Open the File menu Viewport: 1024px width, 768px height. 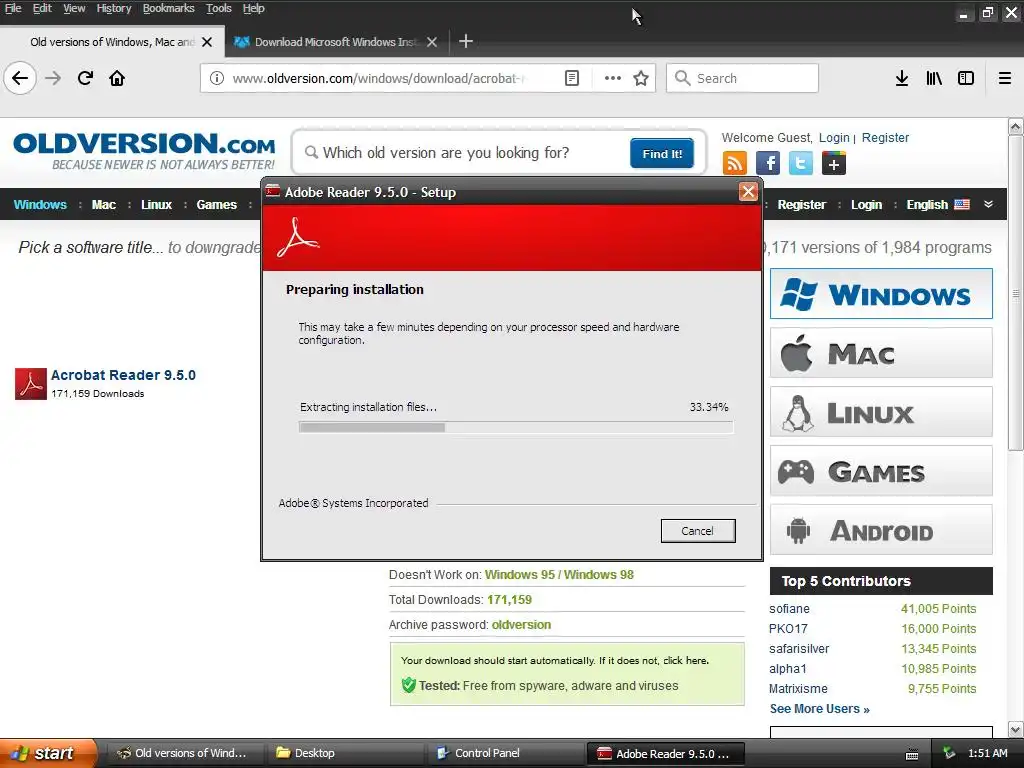pos(13,8)
